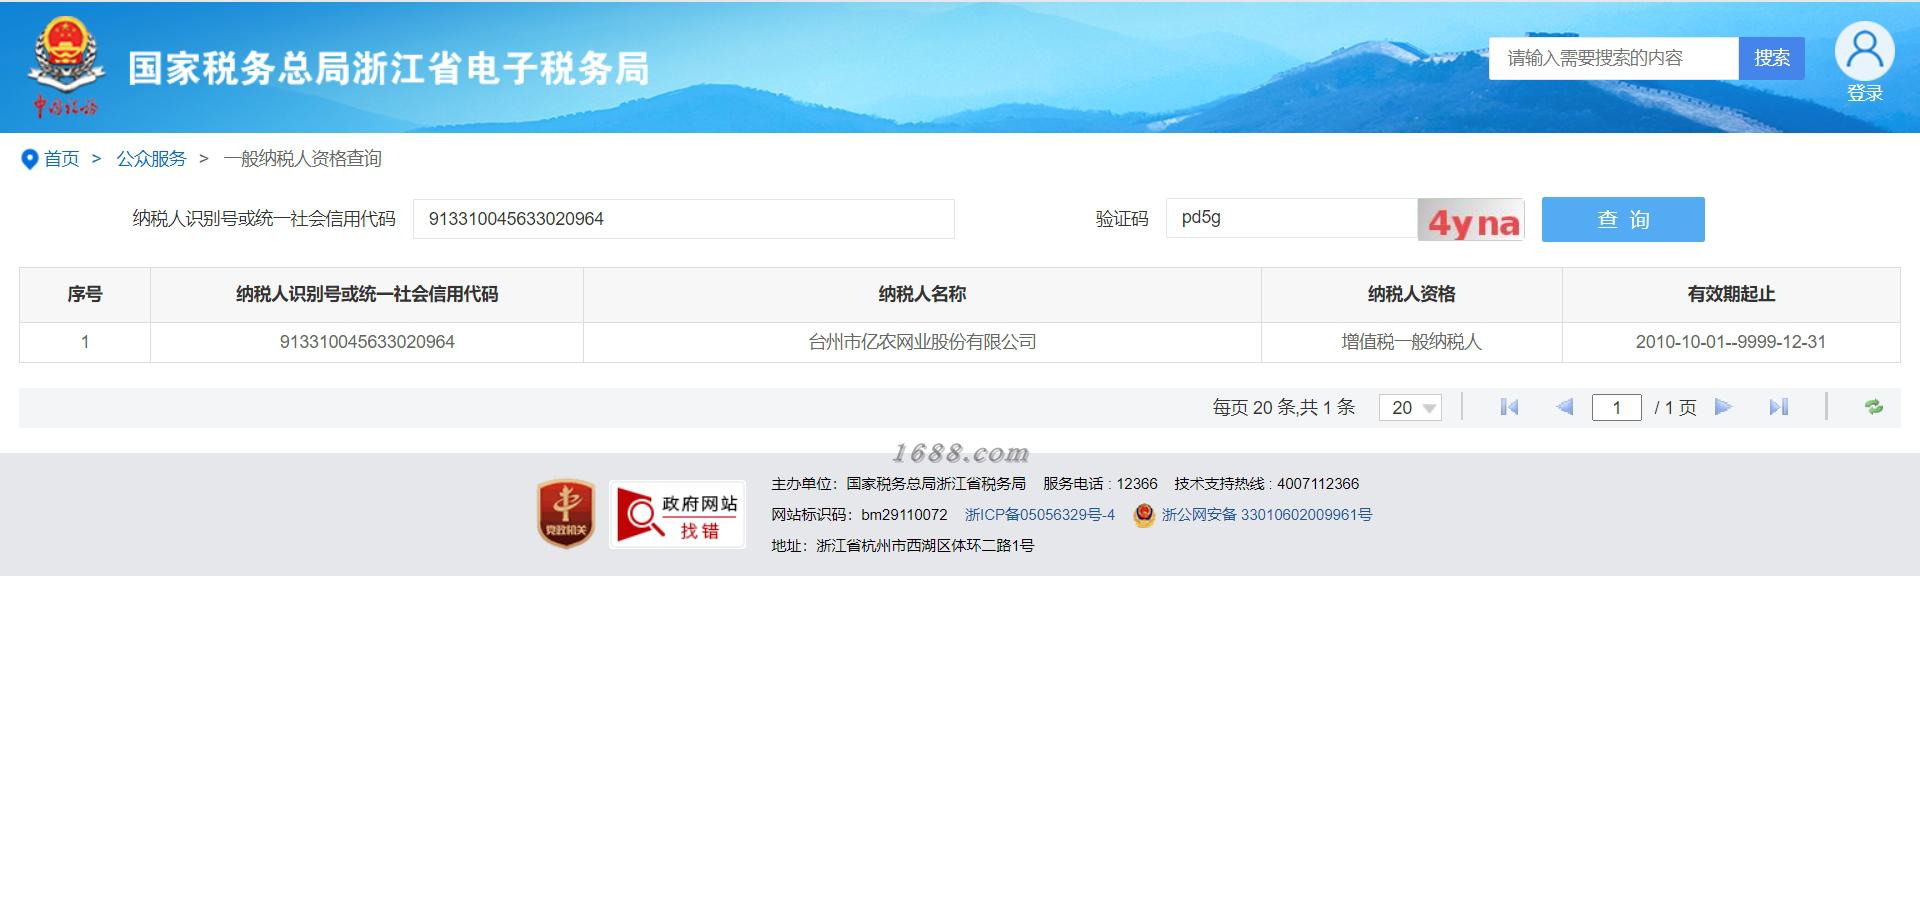Focus the taxpayer ID input field
Screen dimensions: 1920x902
pos(684,219)
